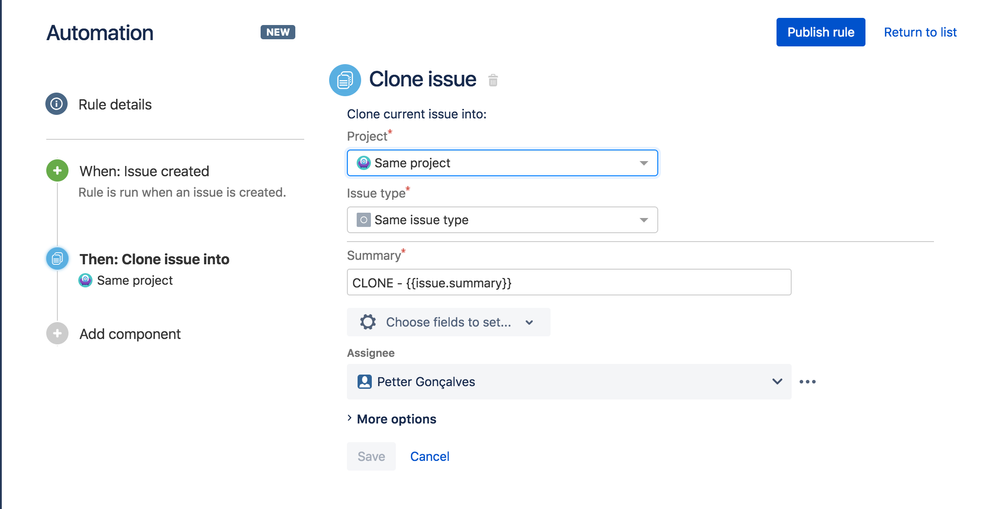Click the grey plus Add component icon
This screenshot has height=509, width=998.
coord(57,334)
